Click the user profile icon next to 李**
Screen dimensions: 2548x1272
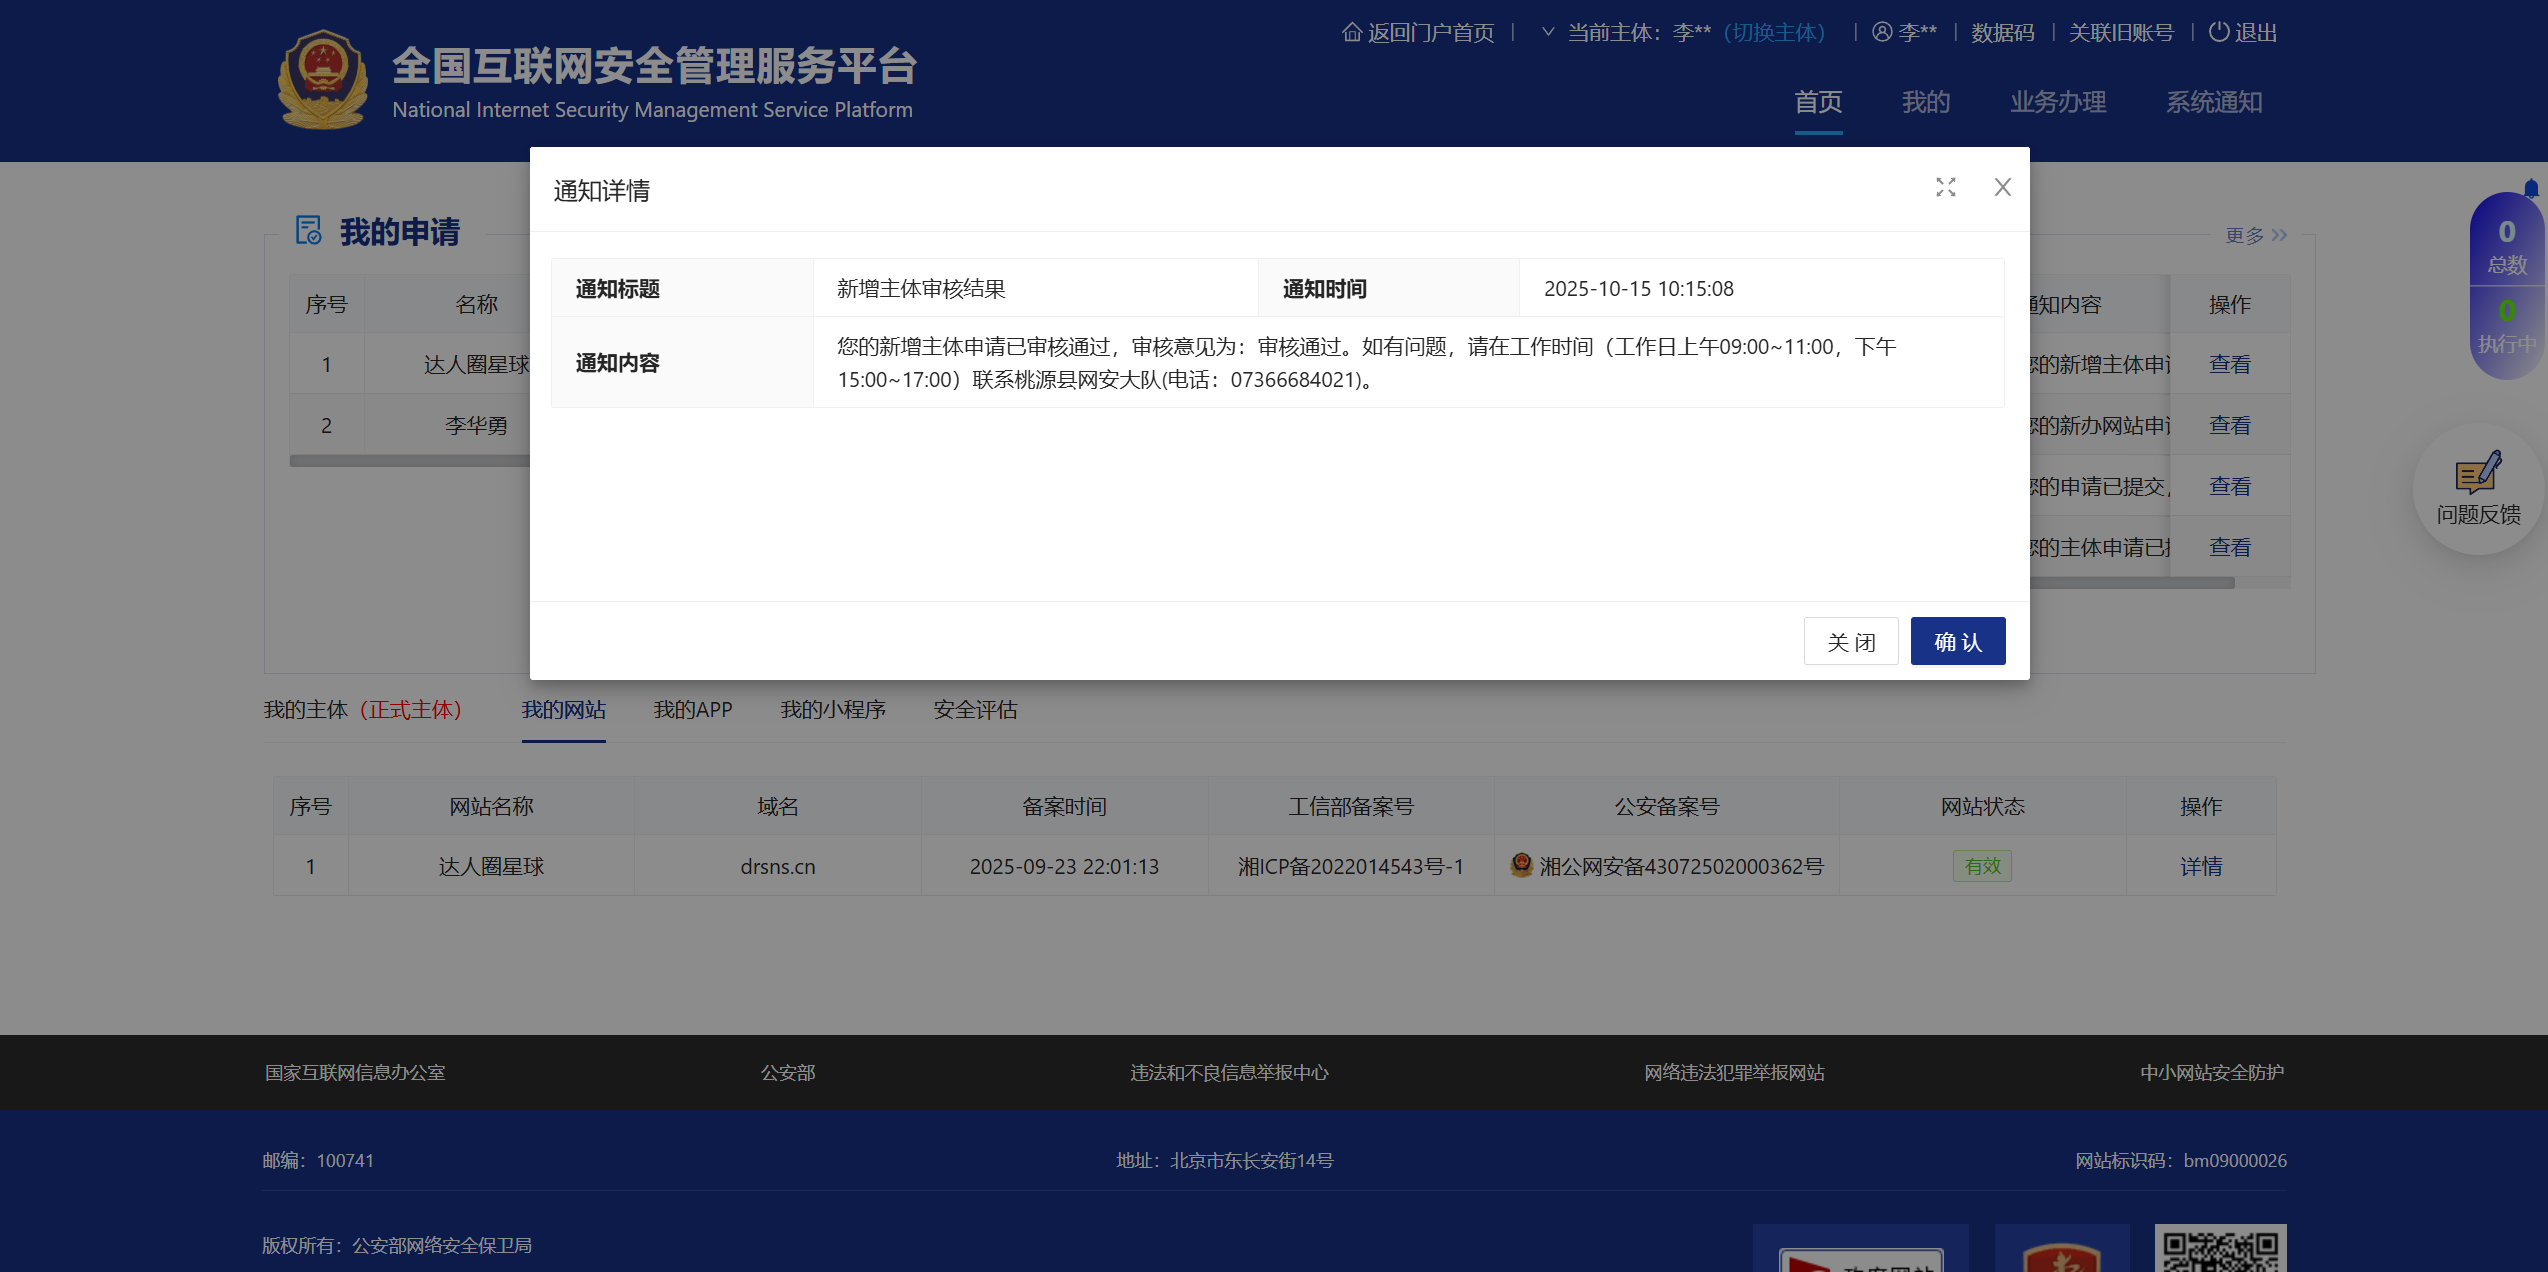pos(1879,32)
